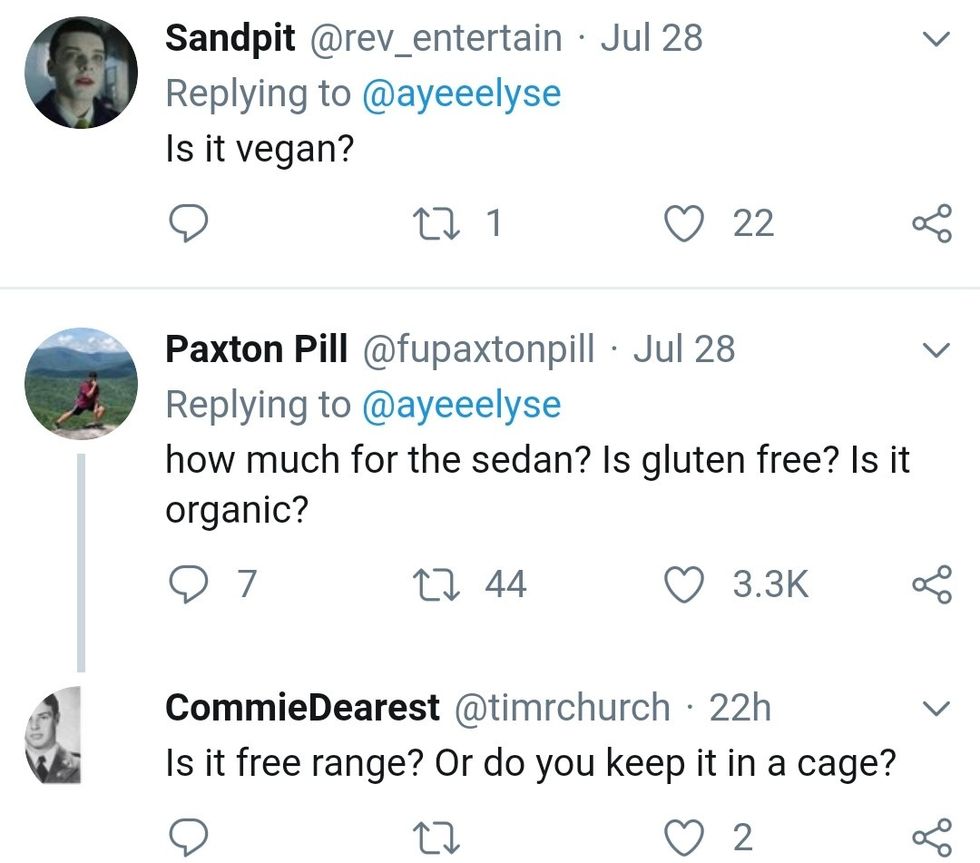The height and width of the screenshot is (863, 980).
Task: Share Paxton Pill's tweet
Action: point(930,584)
